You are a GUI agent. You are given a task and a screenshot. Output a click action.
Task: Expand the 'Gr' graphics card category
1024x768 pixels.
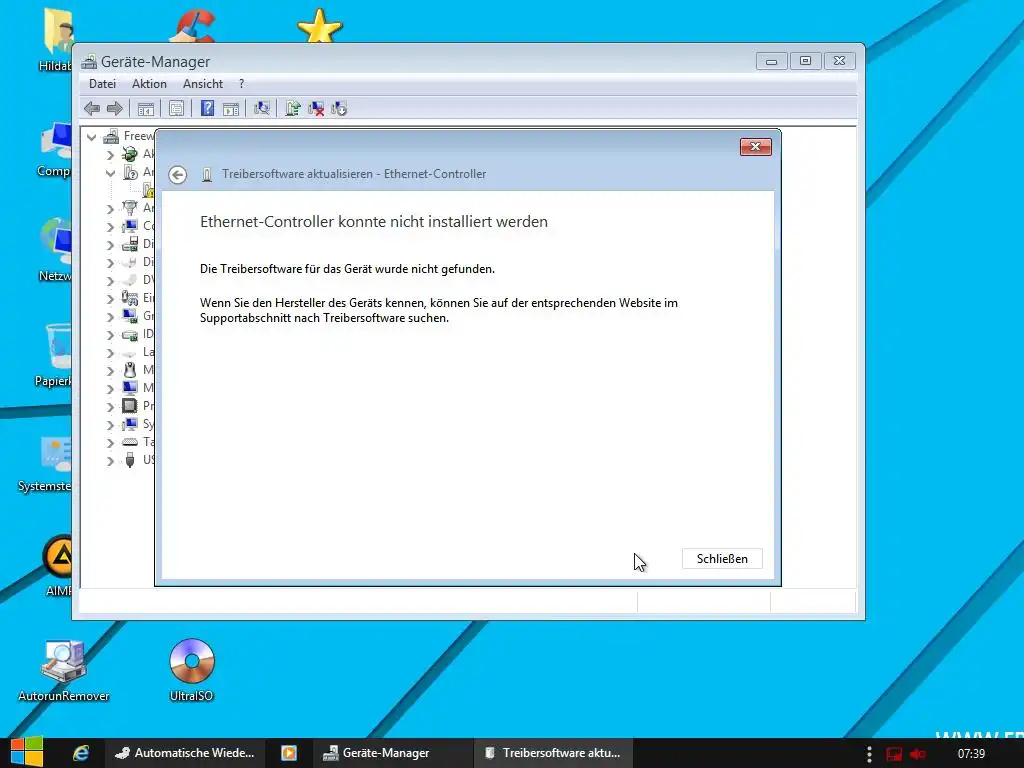110,317
